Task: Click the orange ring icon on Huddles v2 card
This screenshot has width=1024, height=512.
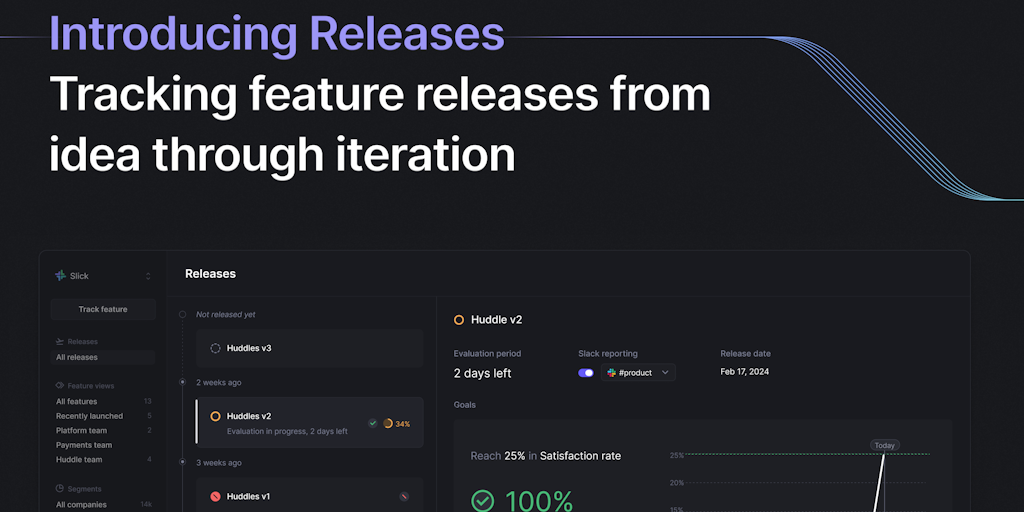Action: pos(216,416)
